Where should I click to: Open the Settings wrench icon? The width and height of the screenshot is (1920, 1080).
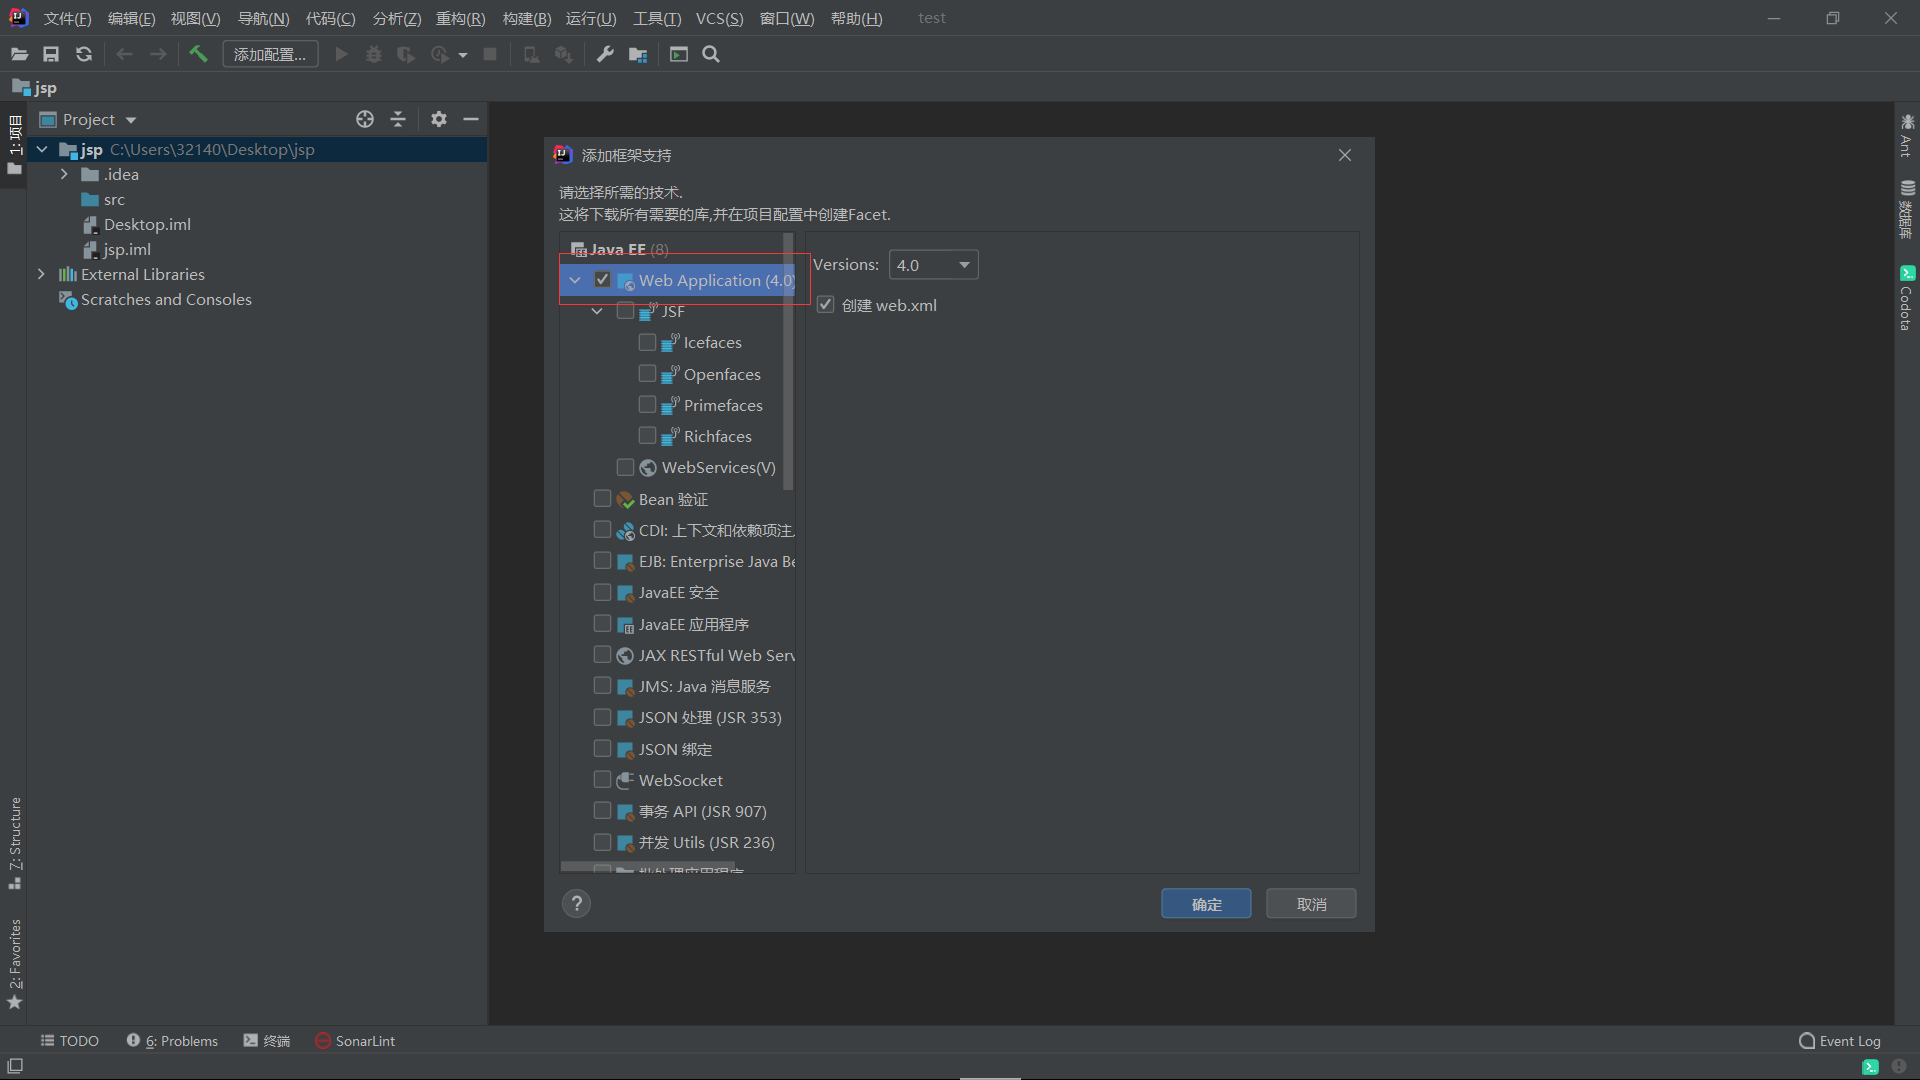coord(605,54)
